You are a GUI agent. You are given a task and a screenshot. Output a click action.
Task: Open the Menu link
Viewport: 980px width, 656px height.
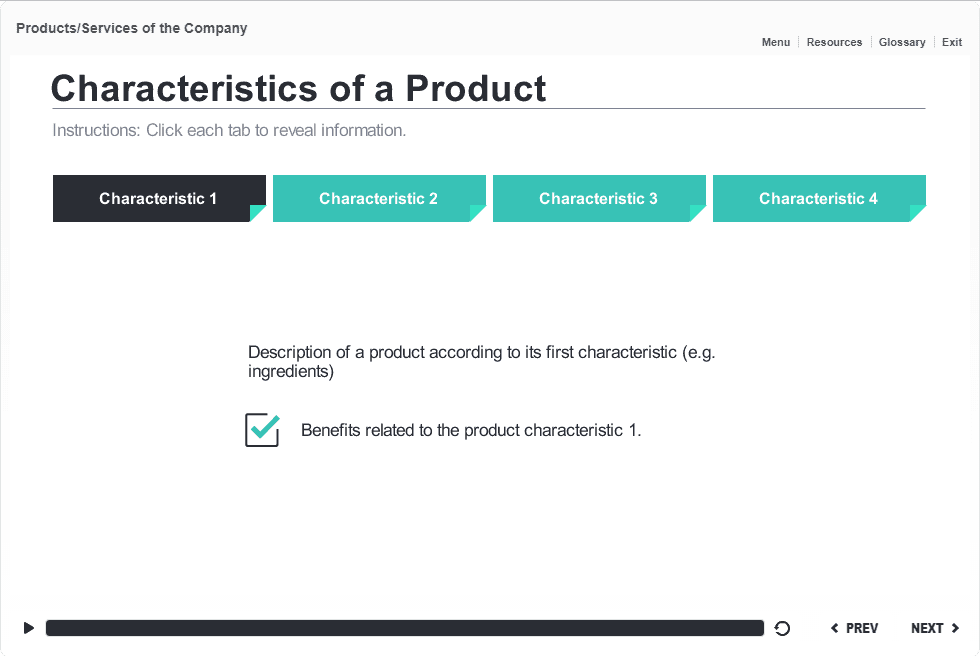(776, 42)
